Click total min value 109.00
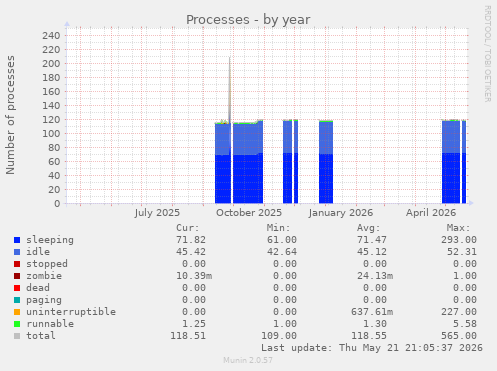Image resolution: width=497 pixels, height=371 pixels. coord(279,336)
